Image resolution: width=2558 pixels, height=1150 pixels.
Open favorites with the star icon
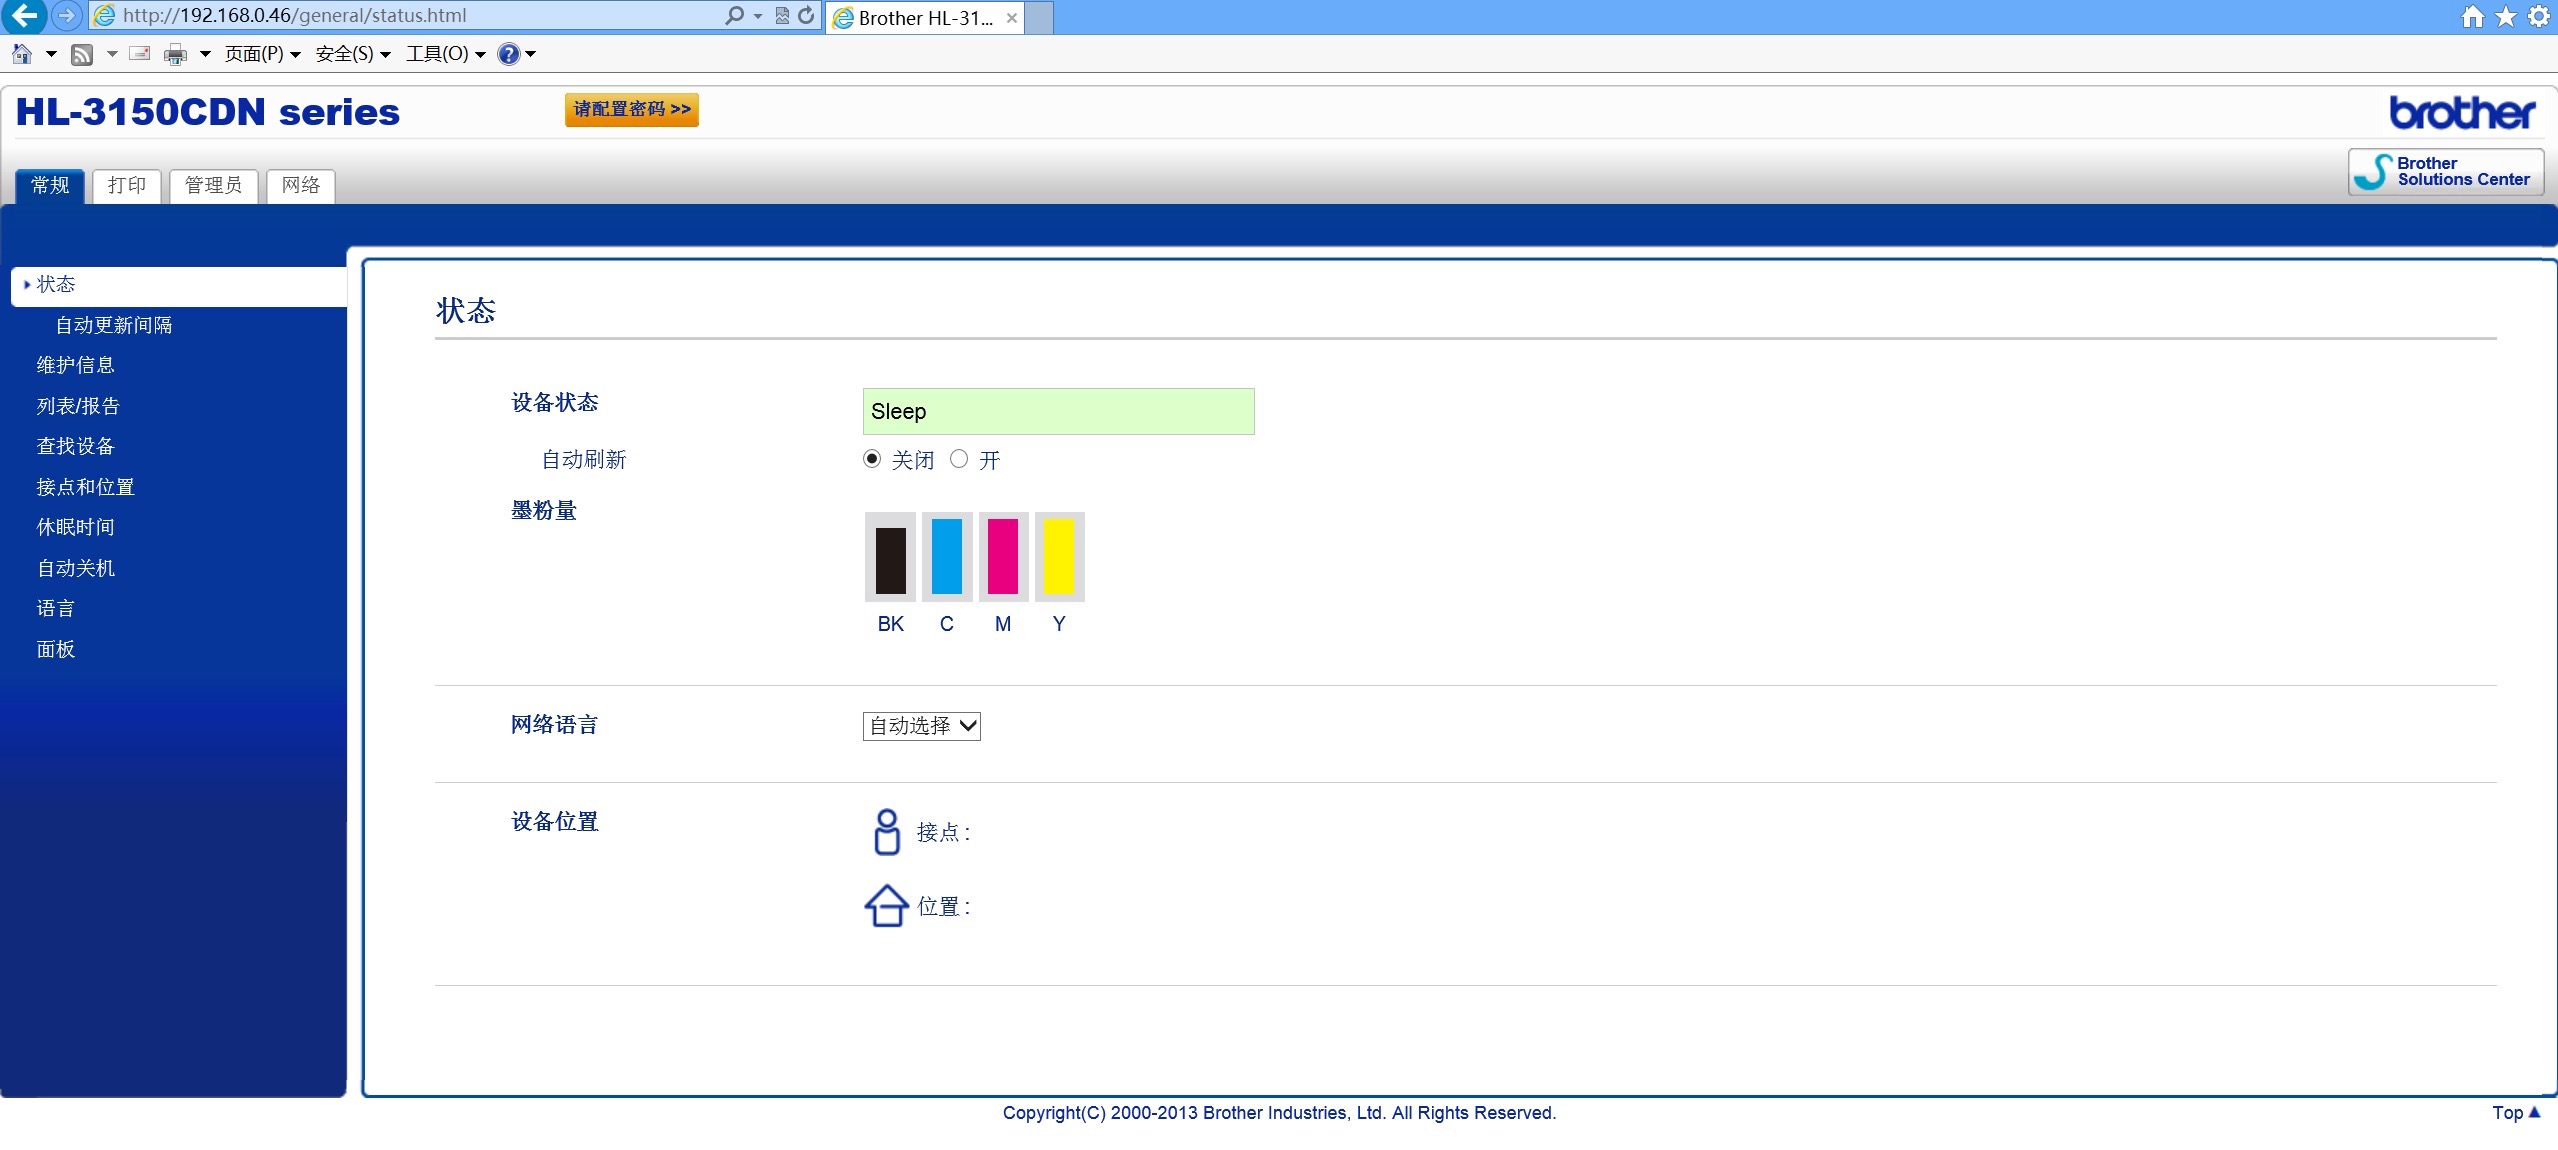coord(2506,16)
